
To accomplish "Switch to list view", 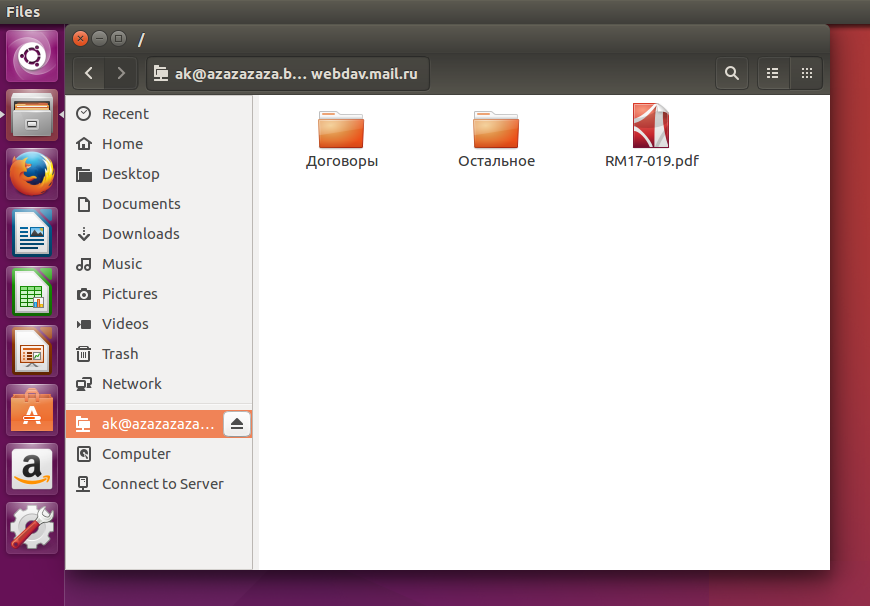I will click(772, 73).
